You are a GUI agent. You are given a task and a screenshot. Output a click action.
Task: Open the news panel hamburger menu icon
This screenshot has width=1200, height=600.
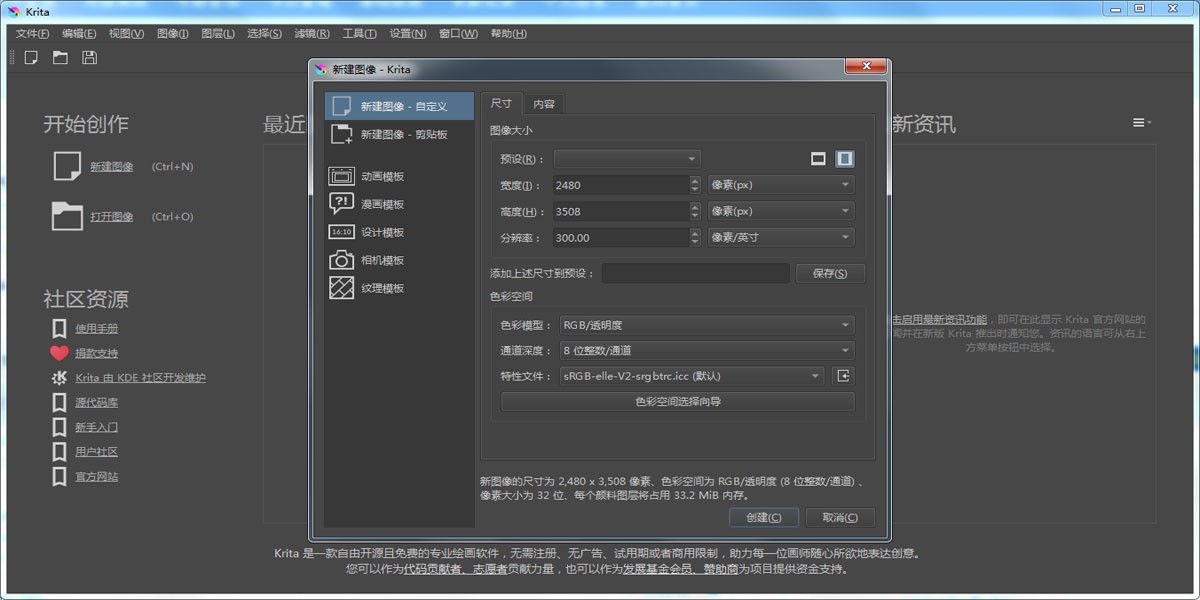(1140, 120)
